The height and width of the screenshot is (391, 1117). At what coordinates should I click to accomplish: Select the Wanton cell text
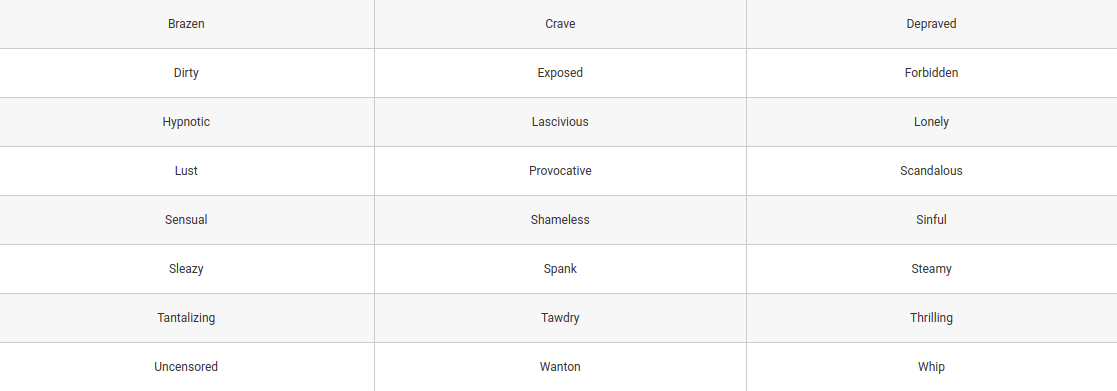560,367
